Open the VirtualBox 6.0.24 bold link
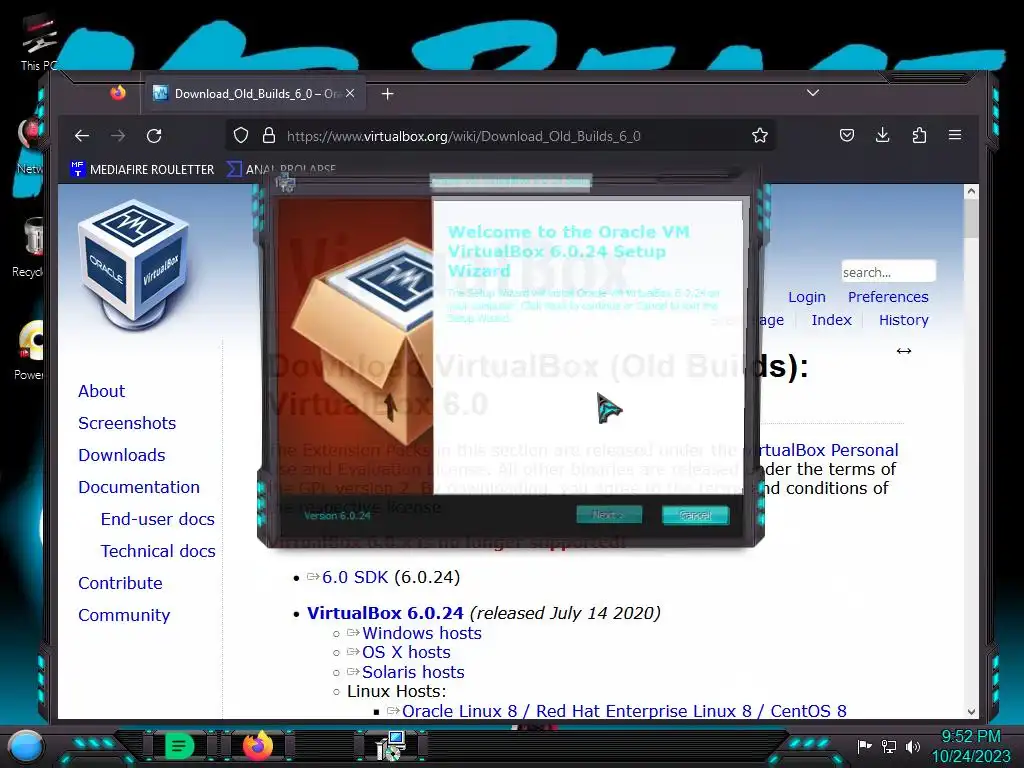Screen dimensions: 1024x768 (x=385, y=613)
